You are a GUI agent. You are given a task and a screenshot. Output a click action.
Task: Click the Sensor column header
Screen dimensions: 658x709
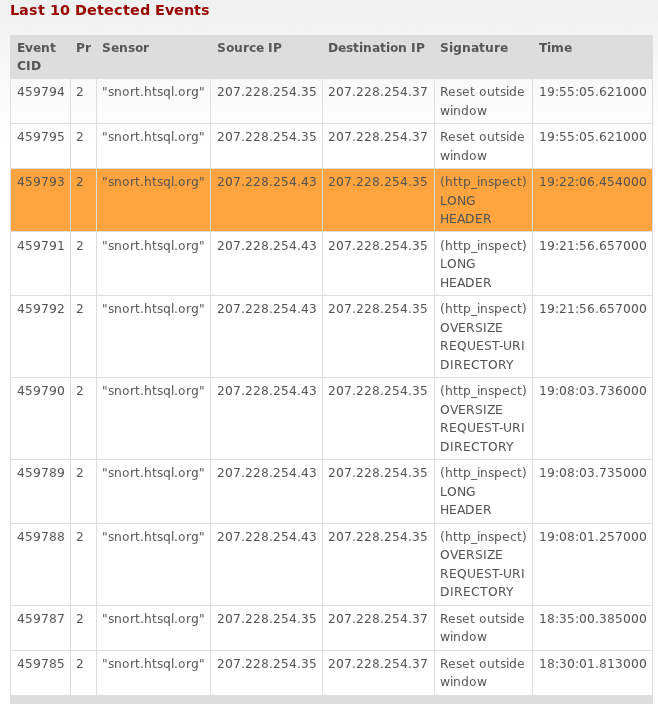click(x=125, y=47)
